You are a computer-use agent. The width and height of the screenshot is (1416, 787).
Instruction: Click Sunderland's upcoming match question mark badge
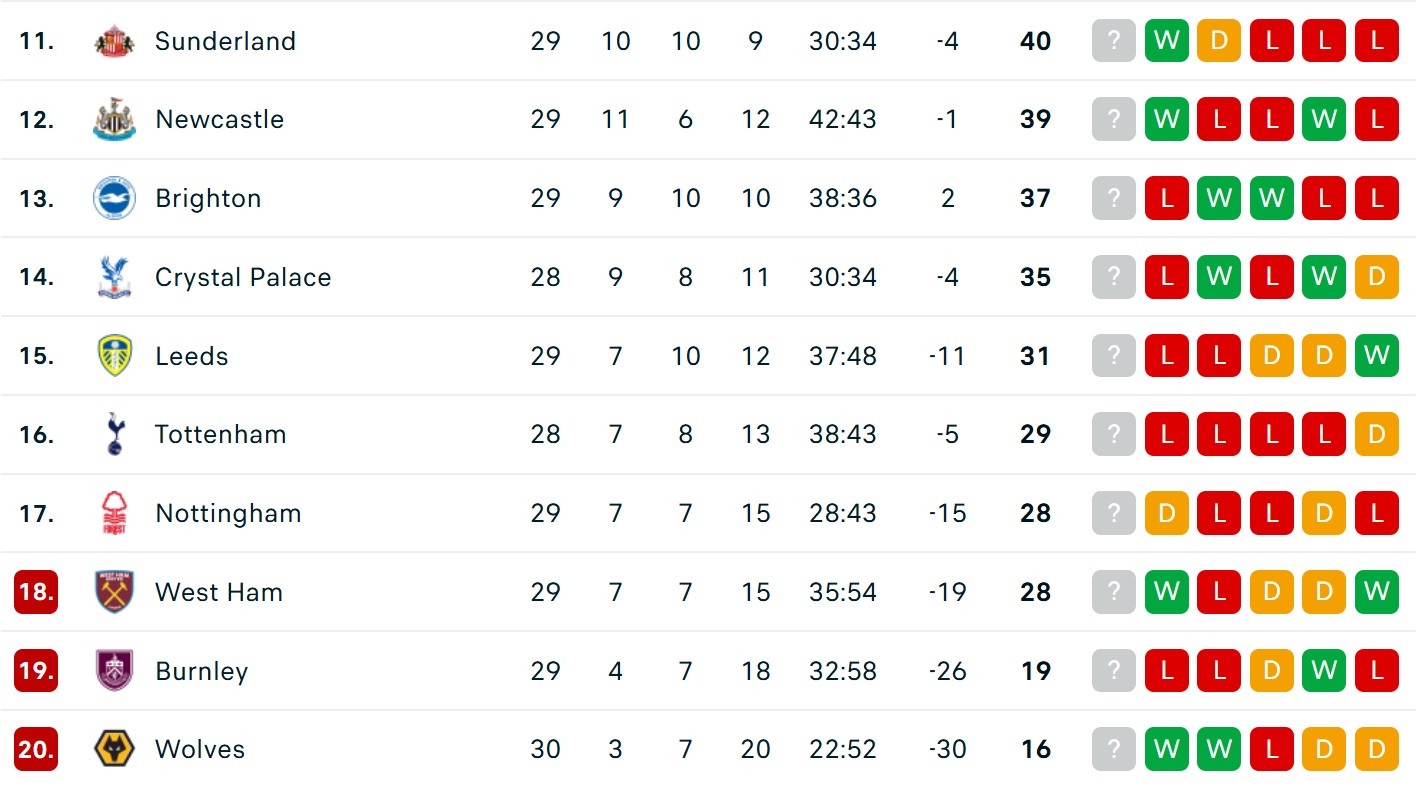coord(1114,41)
